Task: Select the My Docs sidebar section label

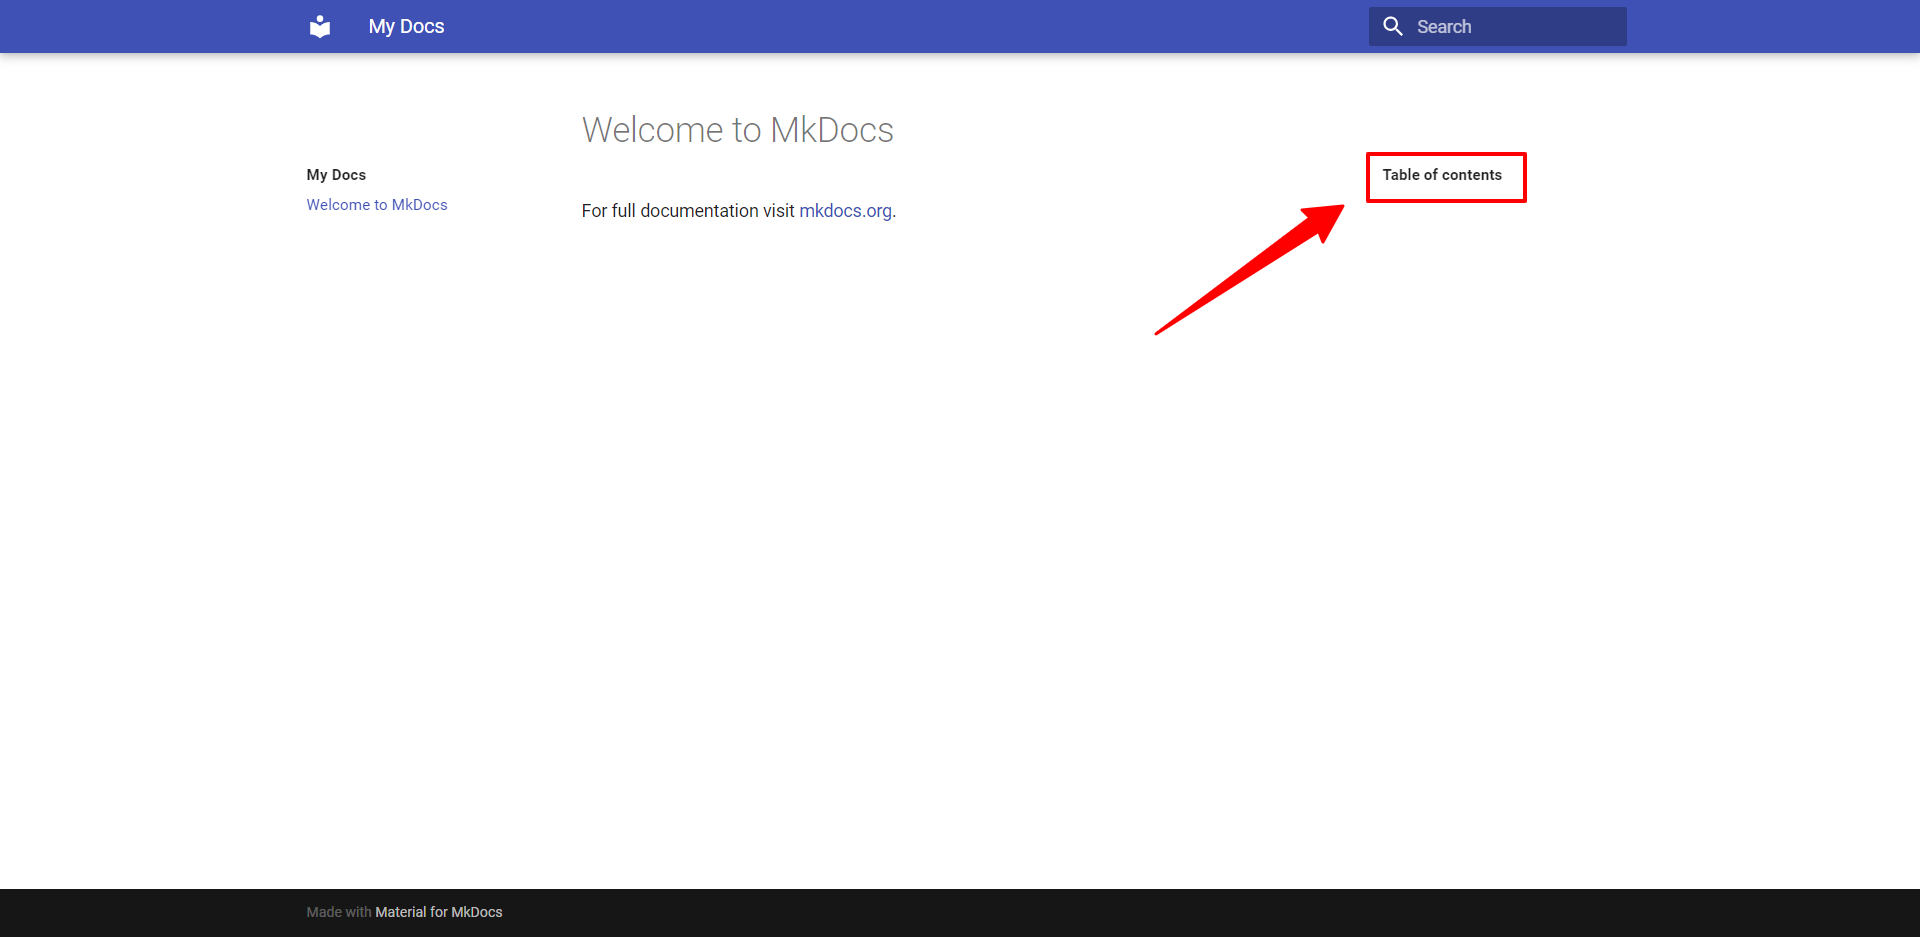Action: point(336,175)
